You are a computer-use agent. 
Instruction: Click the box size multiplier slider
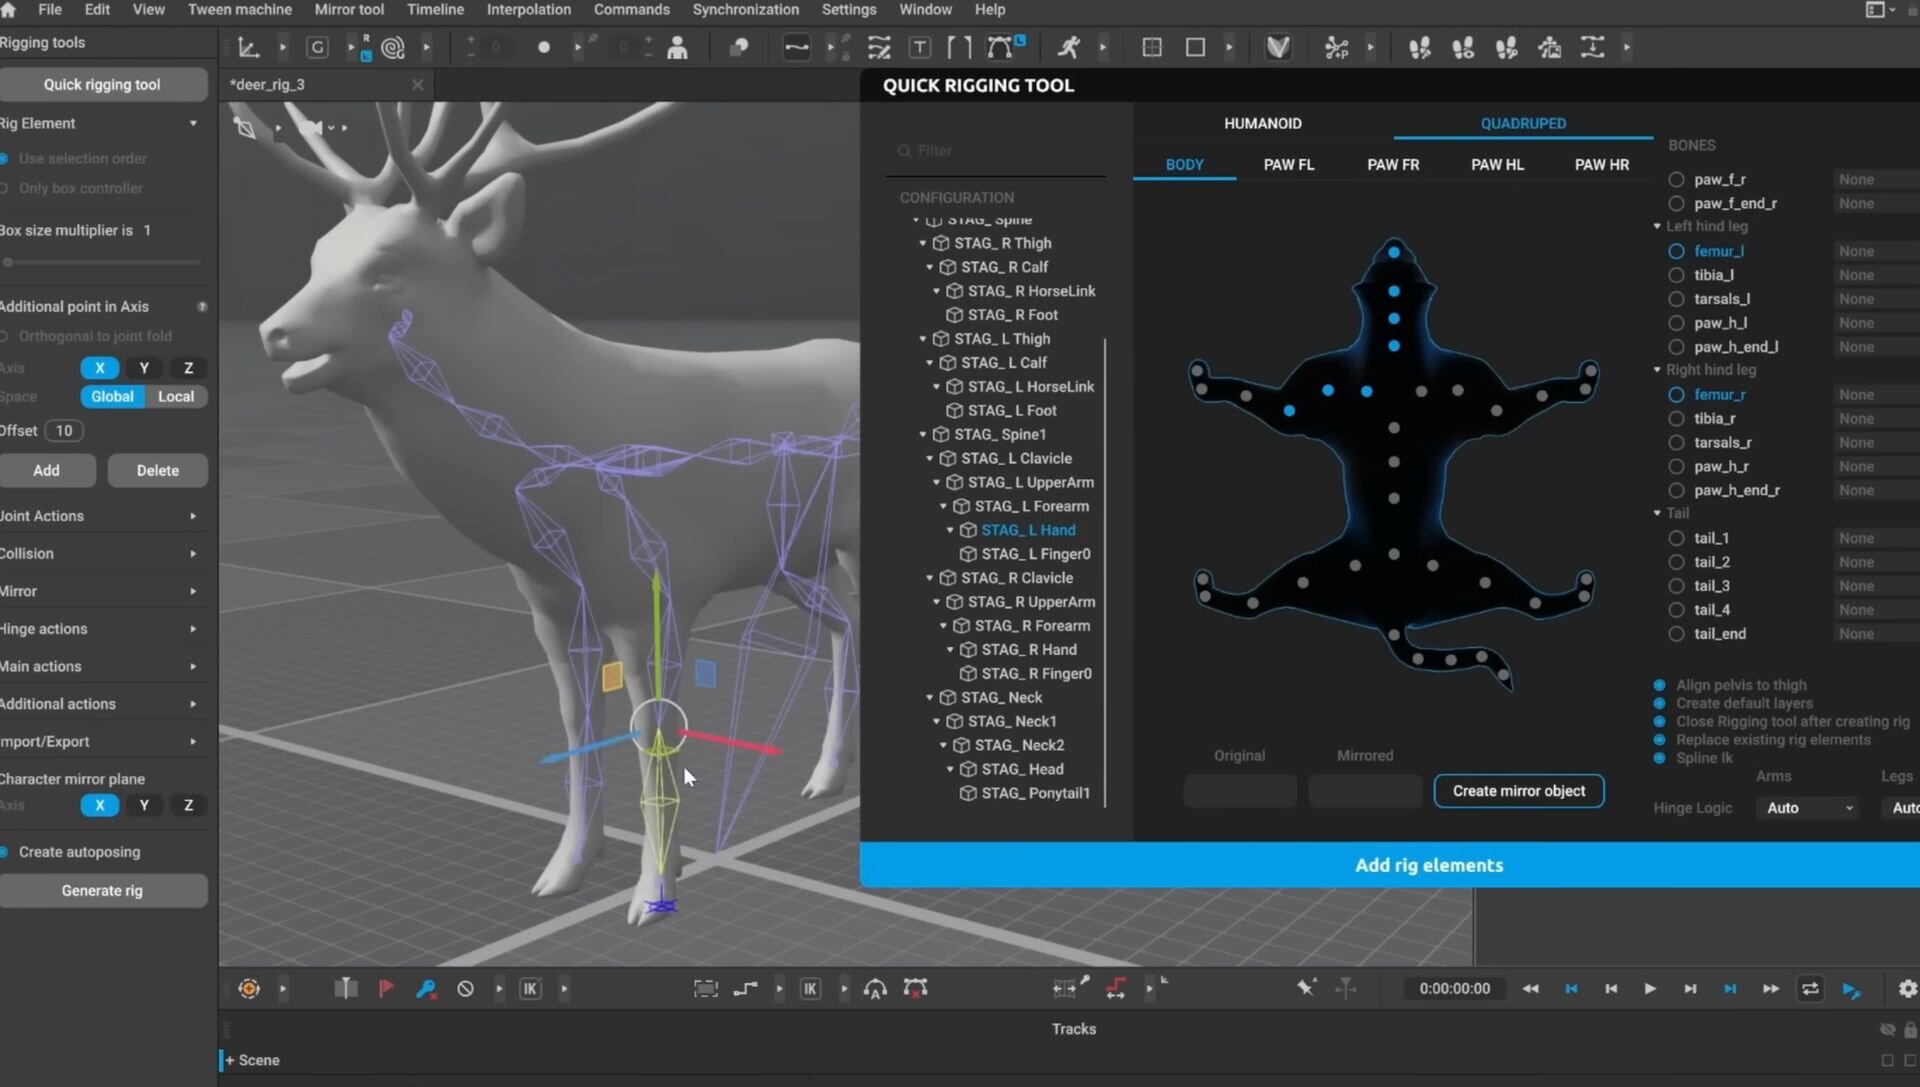[x=100, y=262]
